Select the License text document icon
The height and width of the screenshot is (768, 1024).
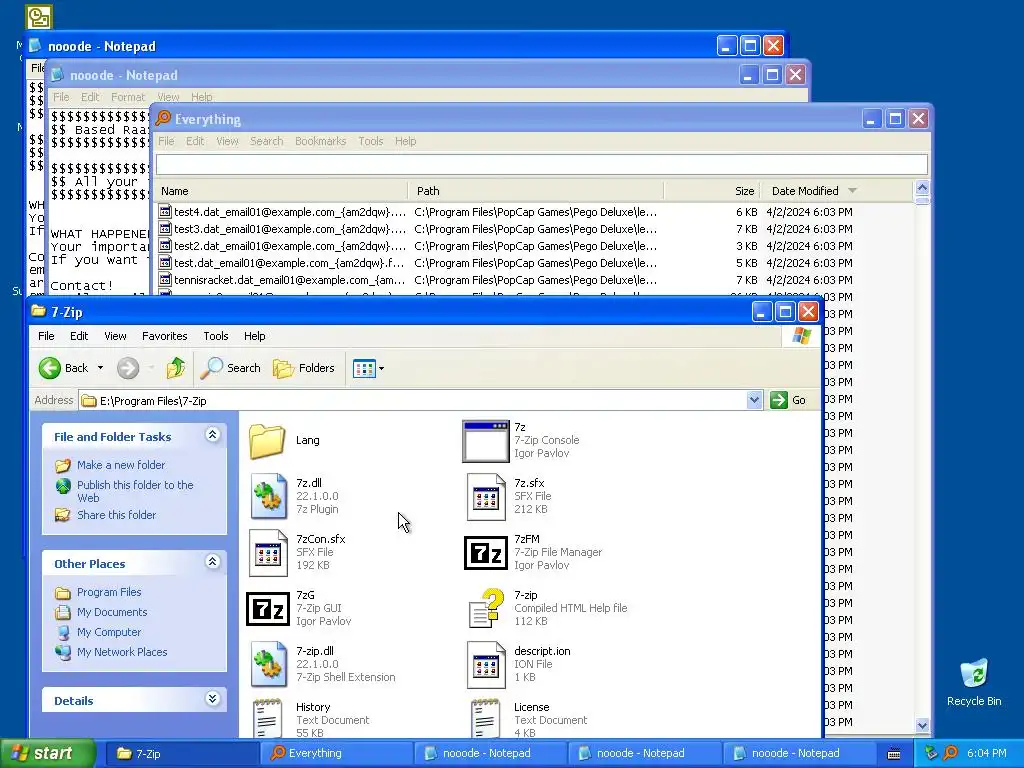point(485,718)
